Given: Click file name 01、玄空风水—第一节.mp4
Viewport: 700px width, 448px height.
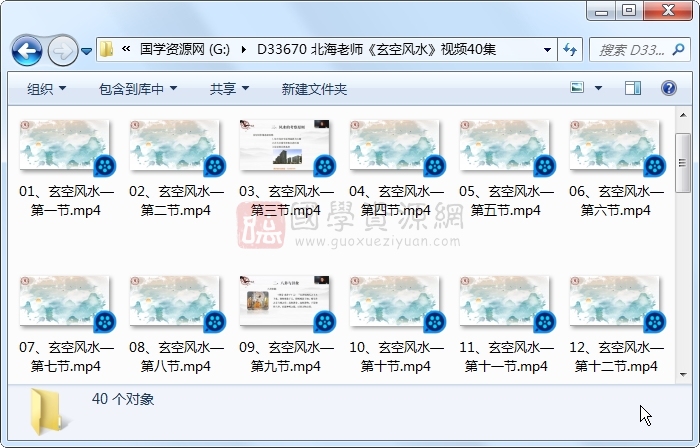Looking at the screenshot, I should click(x=66, y=201).
